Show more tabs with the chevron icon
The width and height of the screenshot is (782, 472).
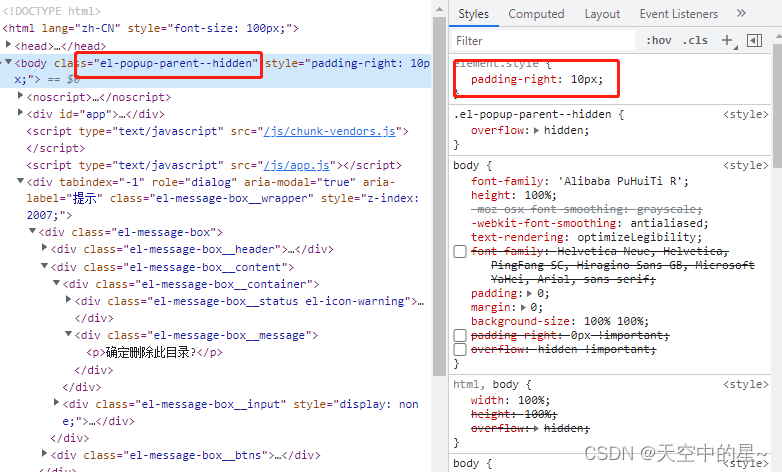pos(741,13)
